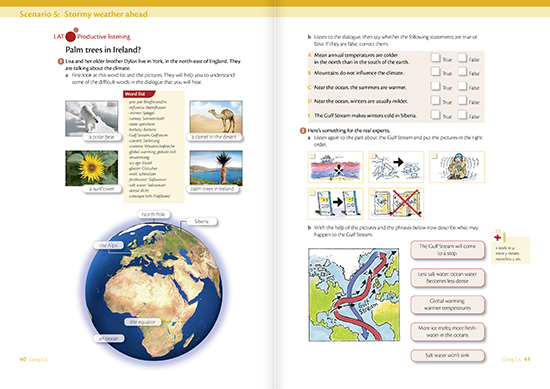Check True for statement A about annual temperatures

coord(435,58)
